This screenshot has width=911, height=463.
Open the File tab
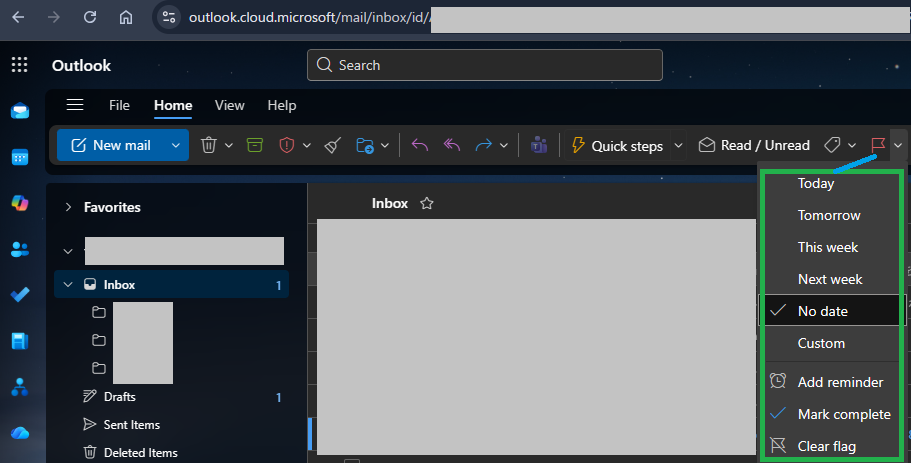(119, 105)
